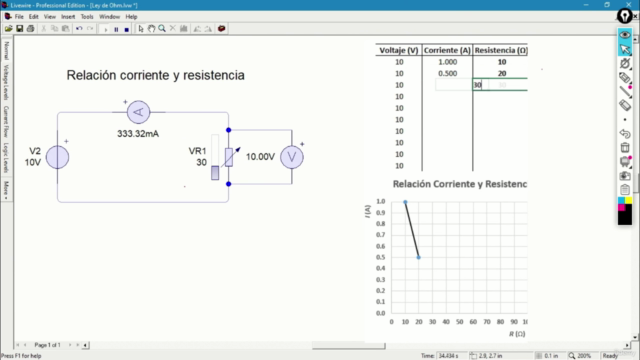Select the highlighter marker tool in annotation bar
This screenshot has width=640, height=360.
point(625,78)
